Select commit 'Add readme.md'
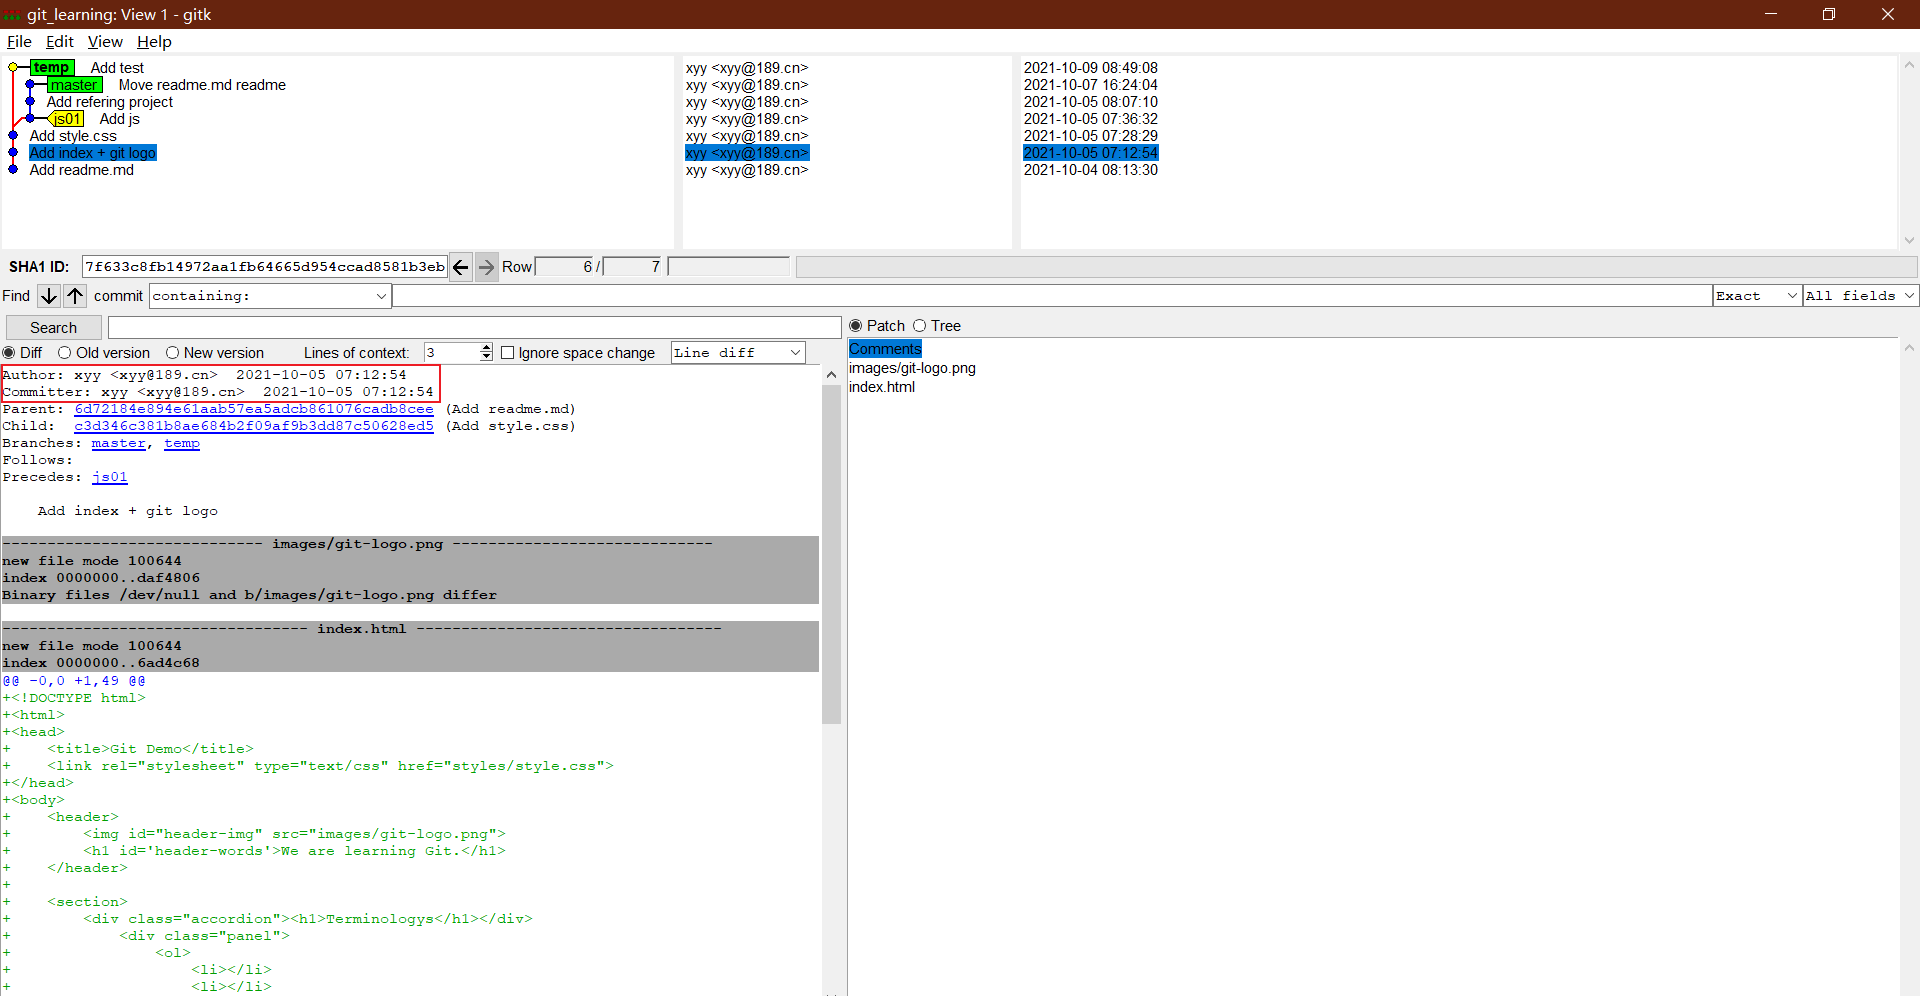 82,170
